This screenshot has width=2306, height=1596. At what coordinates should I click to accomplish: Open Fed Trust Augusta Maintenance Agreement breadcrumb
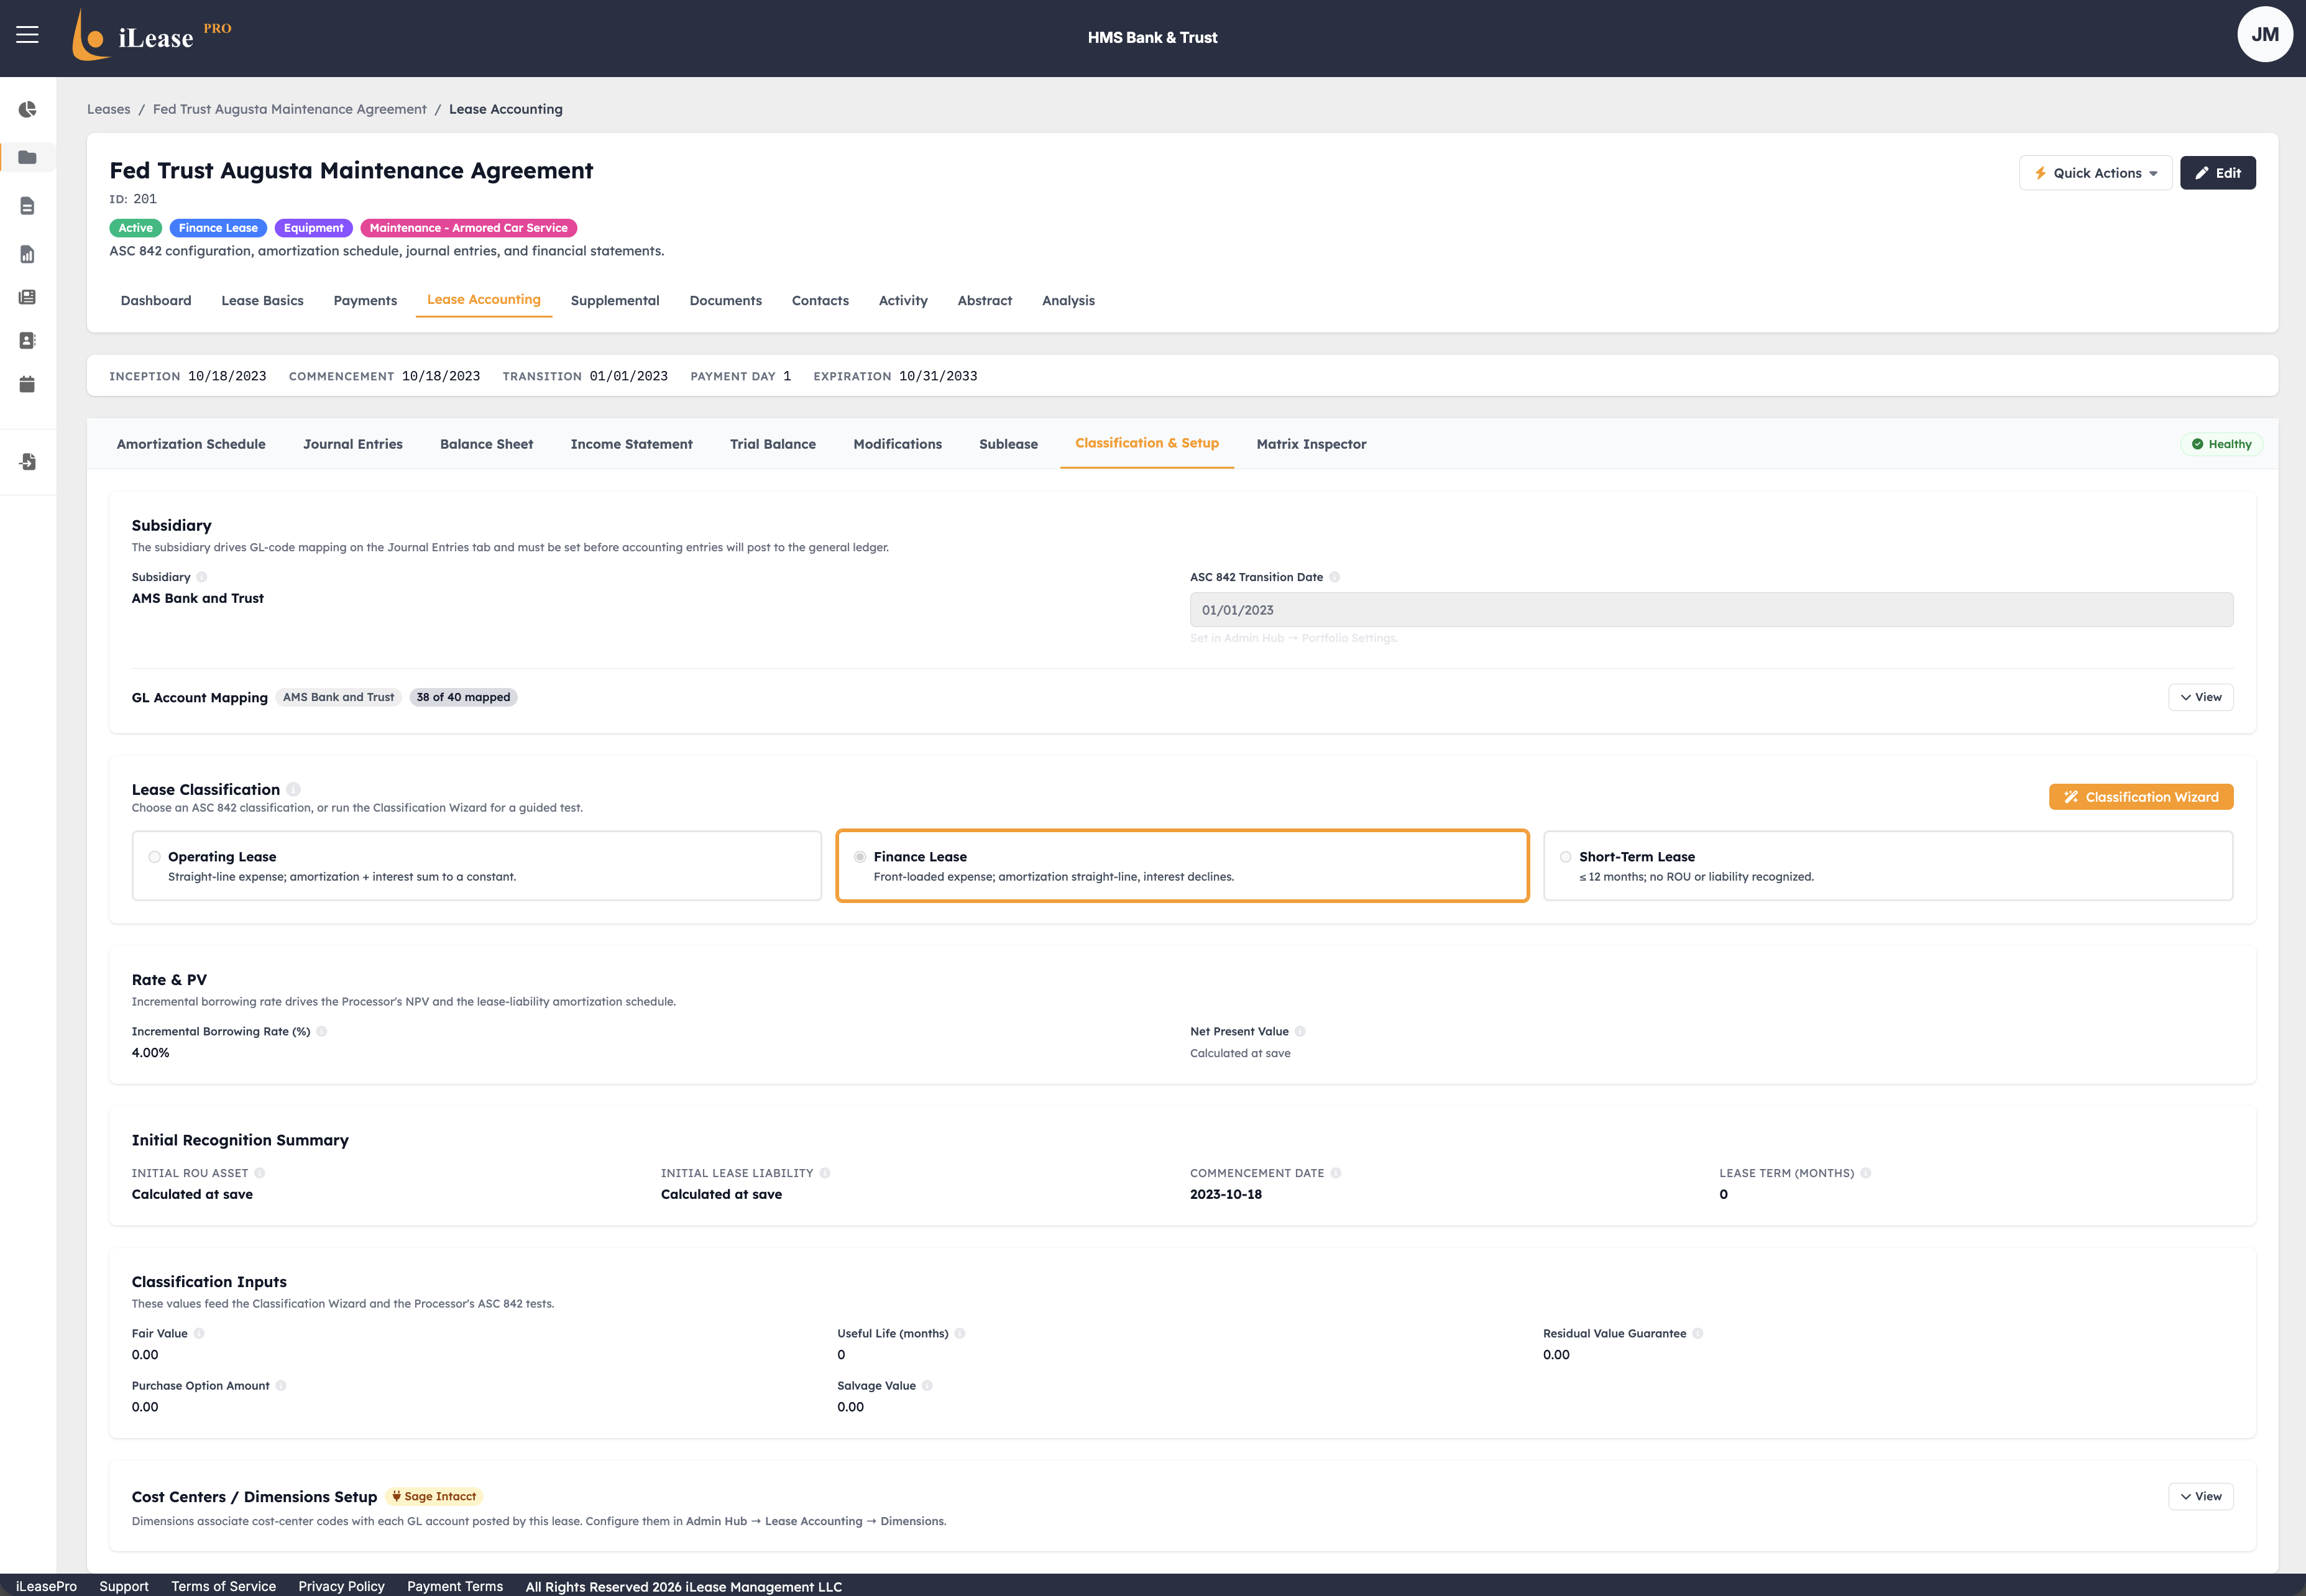[x=289, y=109]
